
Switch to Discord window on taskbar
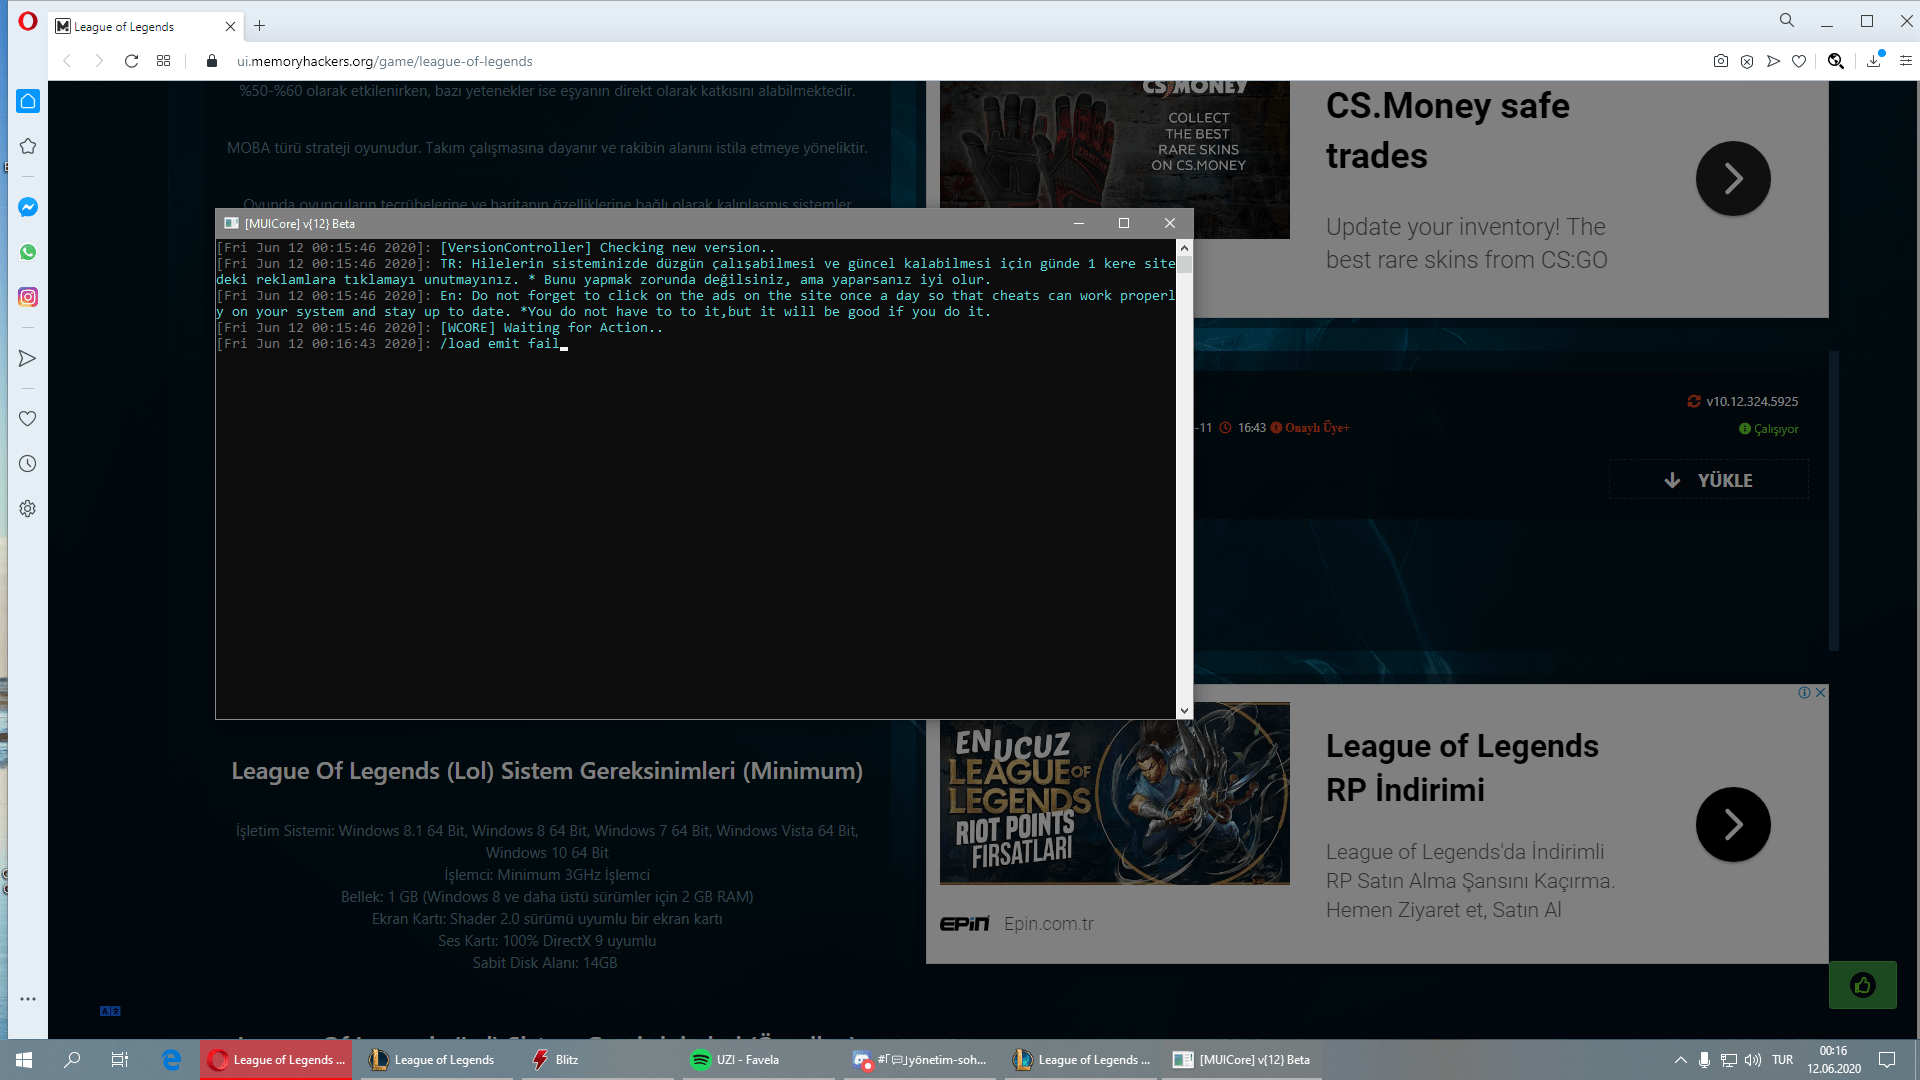click(x=920, y=1060)
